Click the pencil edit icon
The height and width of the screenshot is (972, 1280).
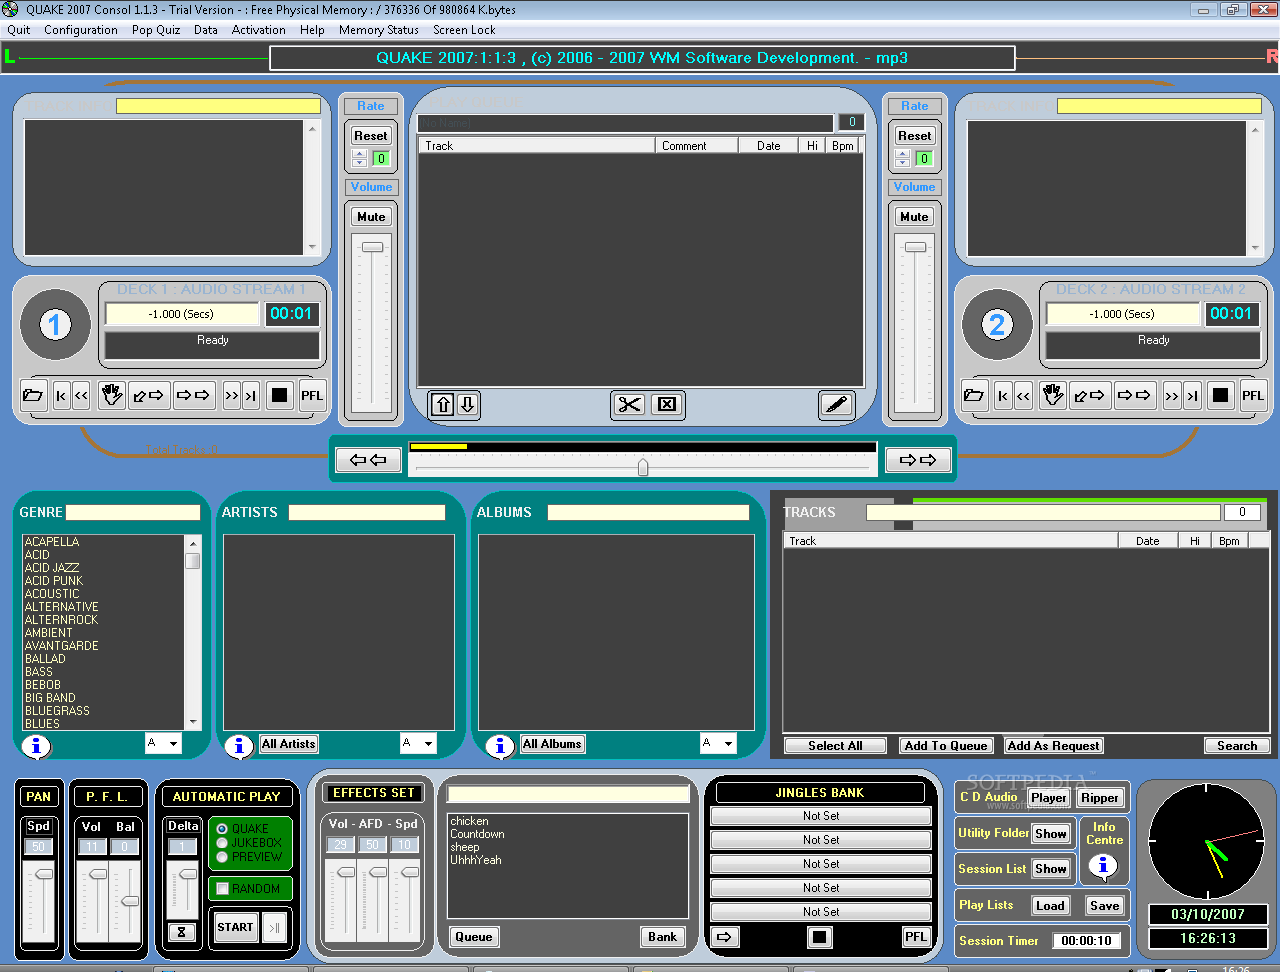pos(836,404)
